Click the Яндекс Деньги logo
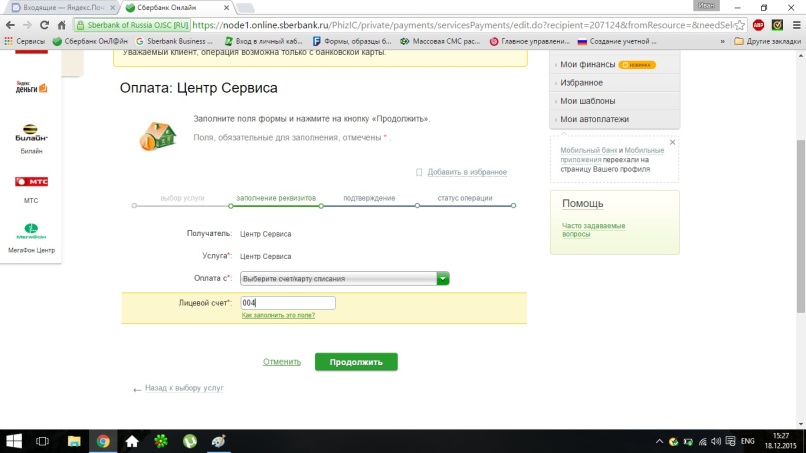 click(31, 87)
